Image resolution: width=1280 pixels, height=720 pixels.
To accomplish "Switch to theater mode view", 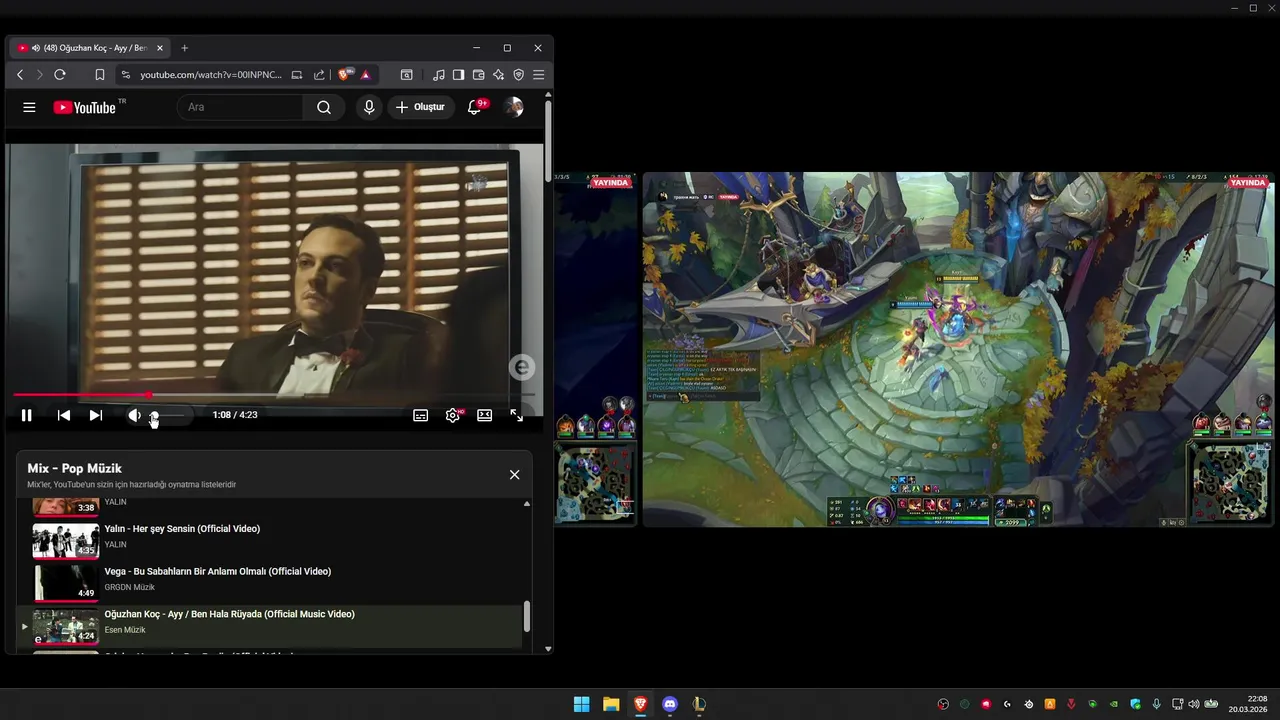I will pos(485,415).
